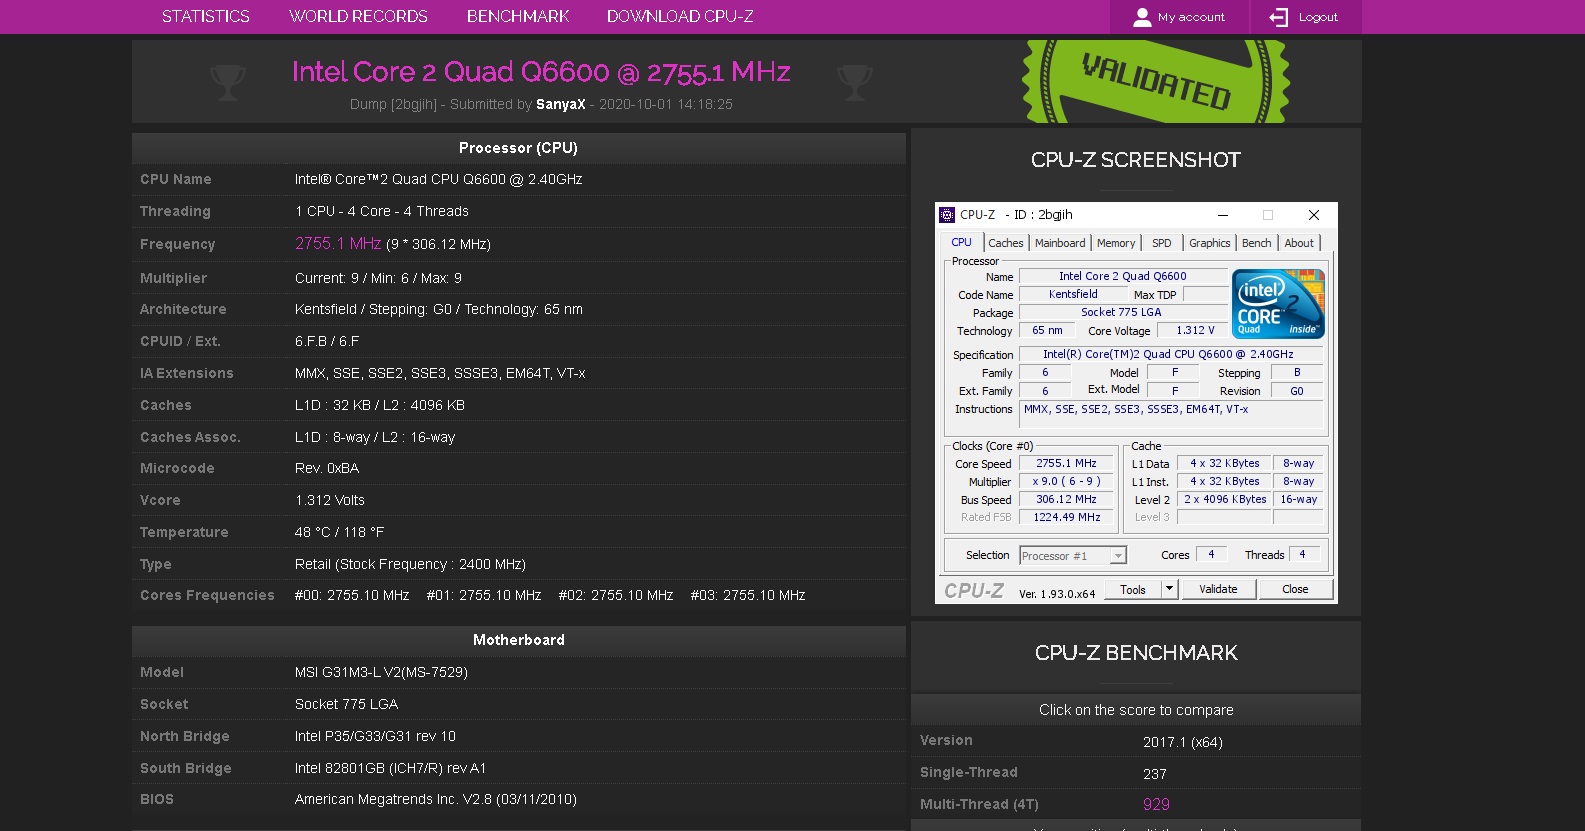This screenshot has height=831, width=1585.
Task: Click the instruction set value MMX, SSE row
Action: 440,373
